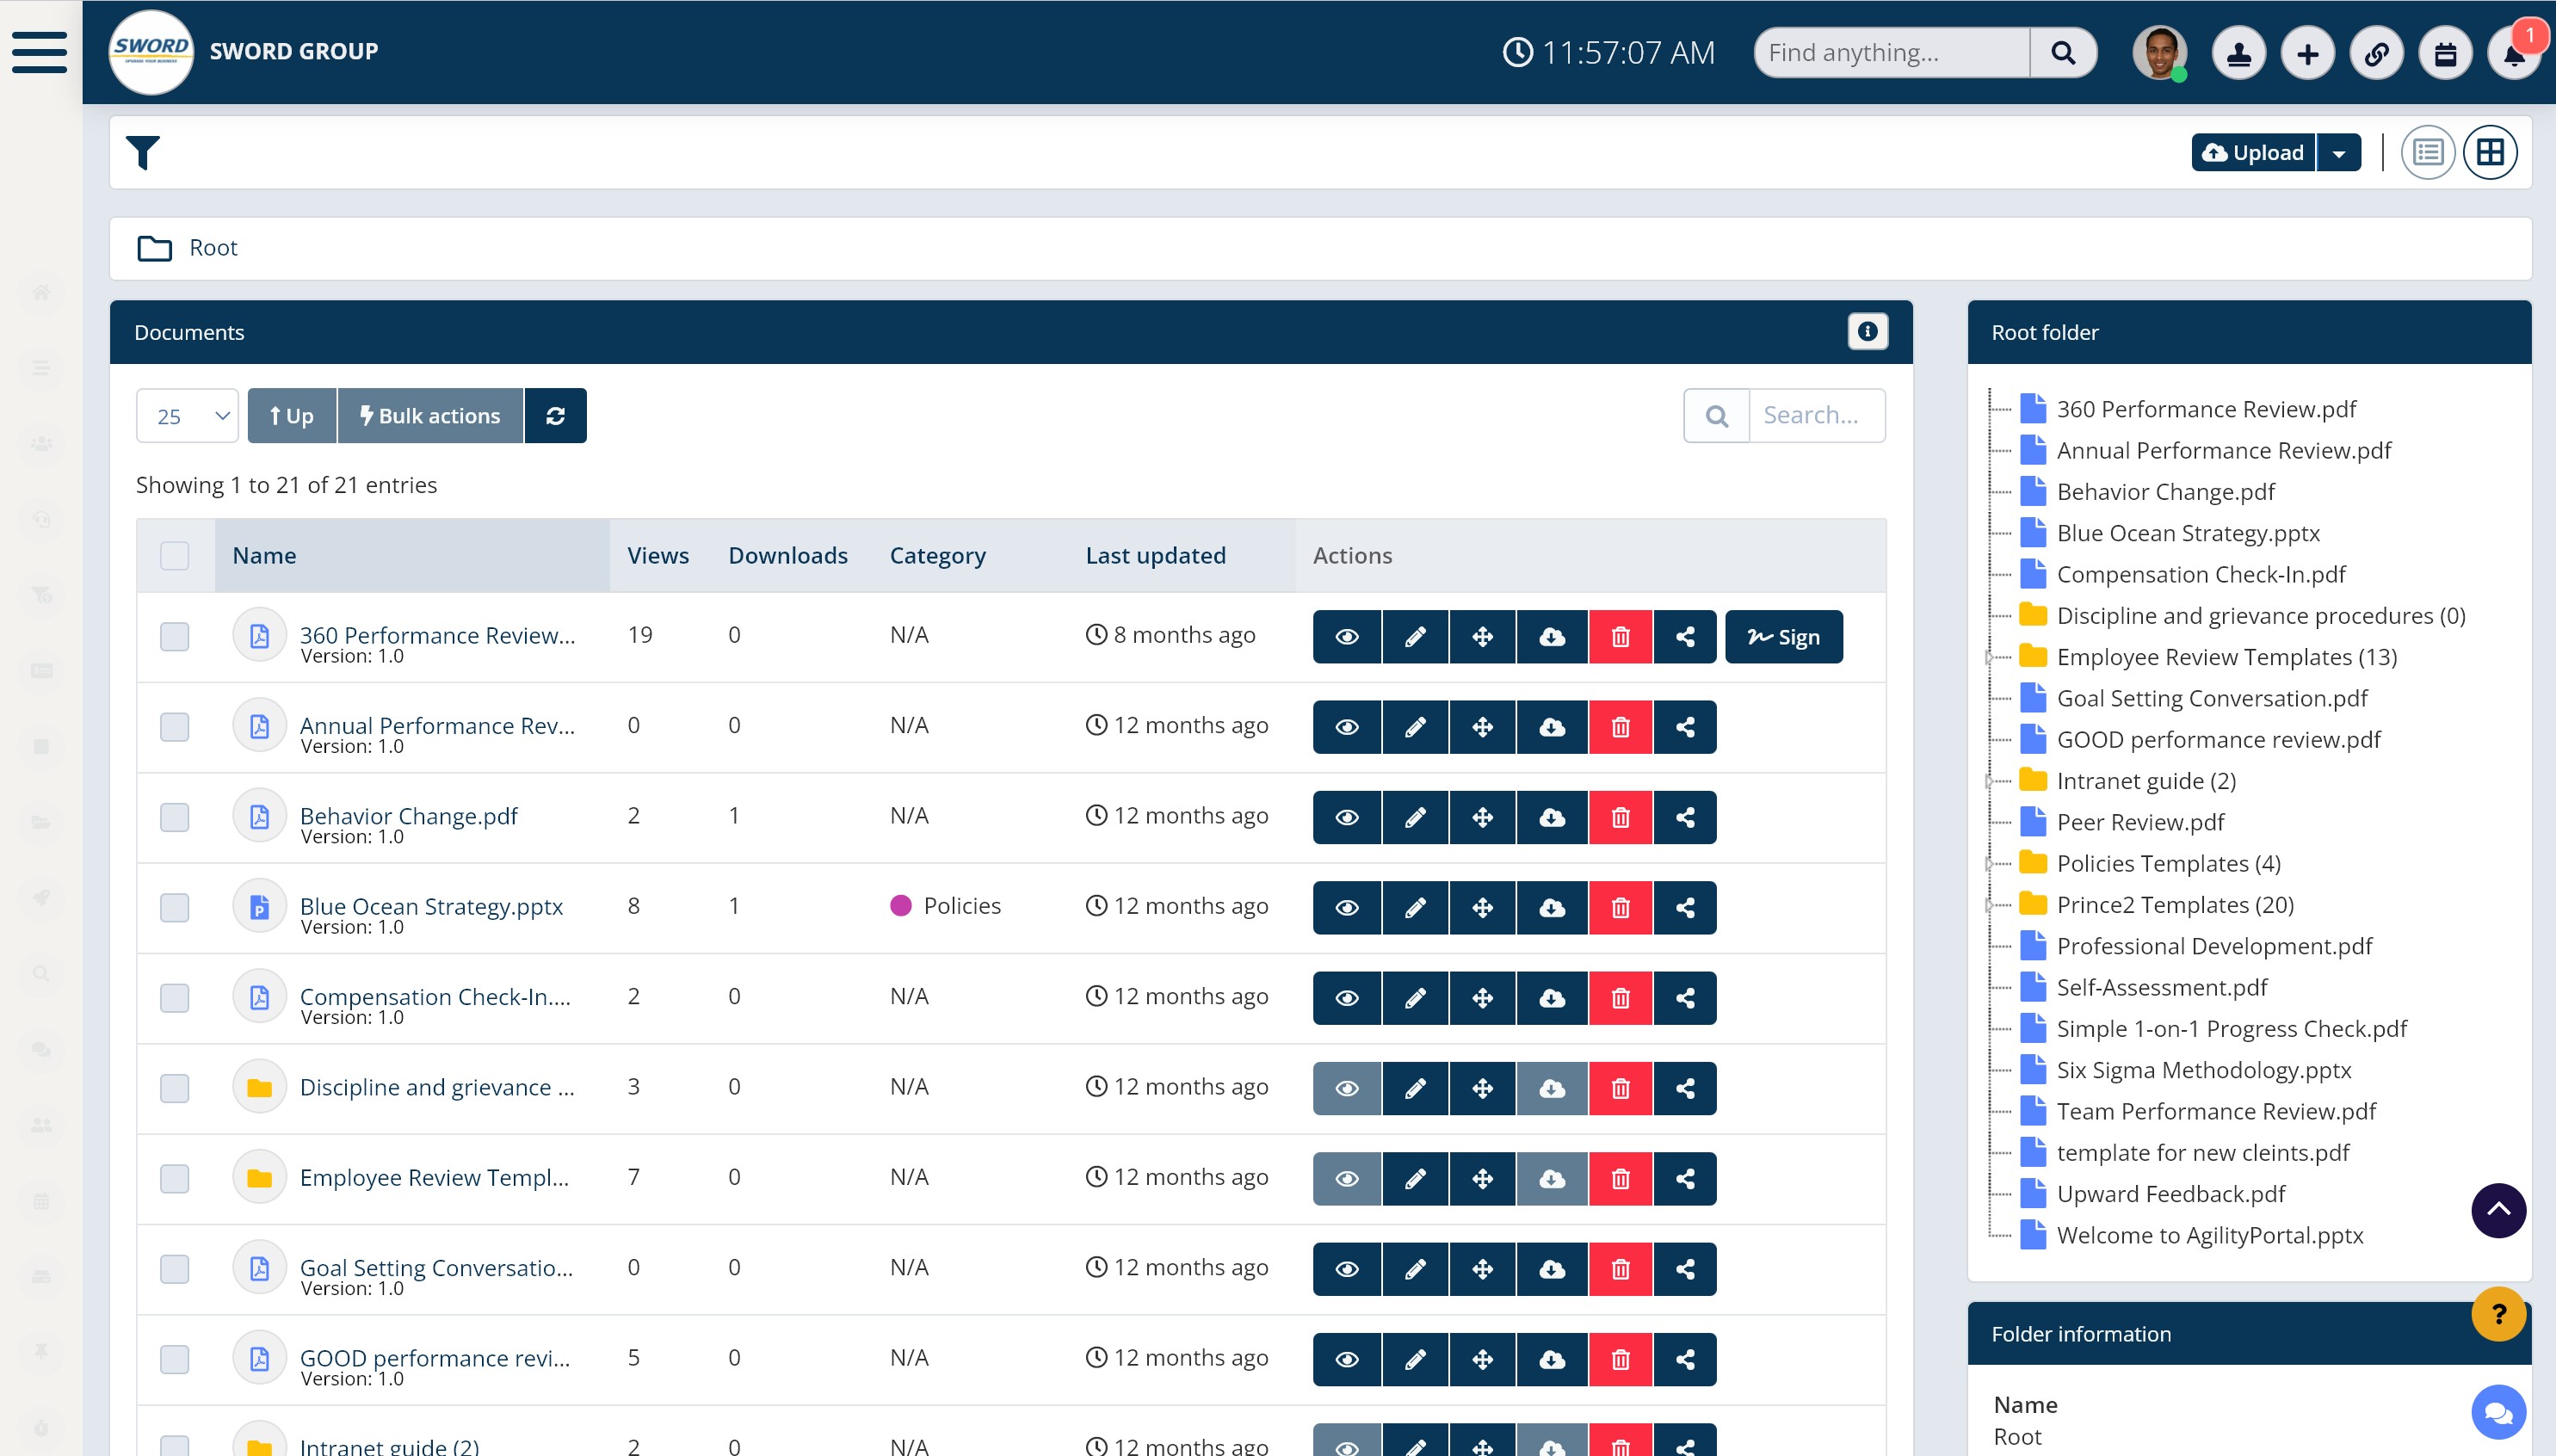This screenshot has width=2556, height=1456.
Task: Switch to grid view layout
Action: tap(2490, 153)
